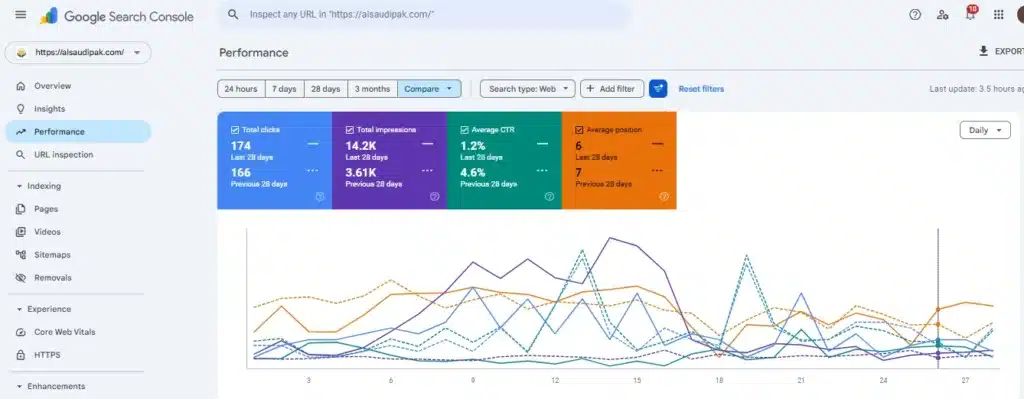Open the help question mark icon
Screen dimensions: 1024x399
pos(915,14)
